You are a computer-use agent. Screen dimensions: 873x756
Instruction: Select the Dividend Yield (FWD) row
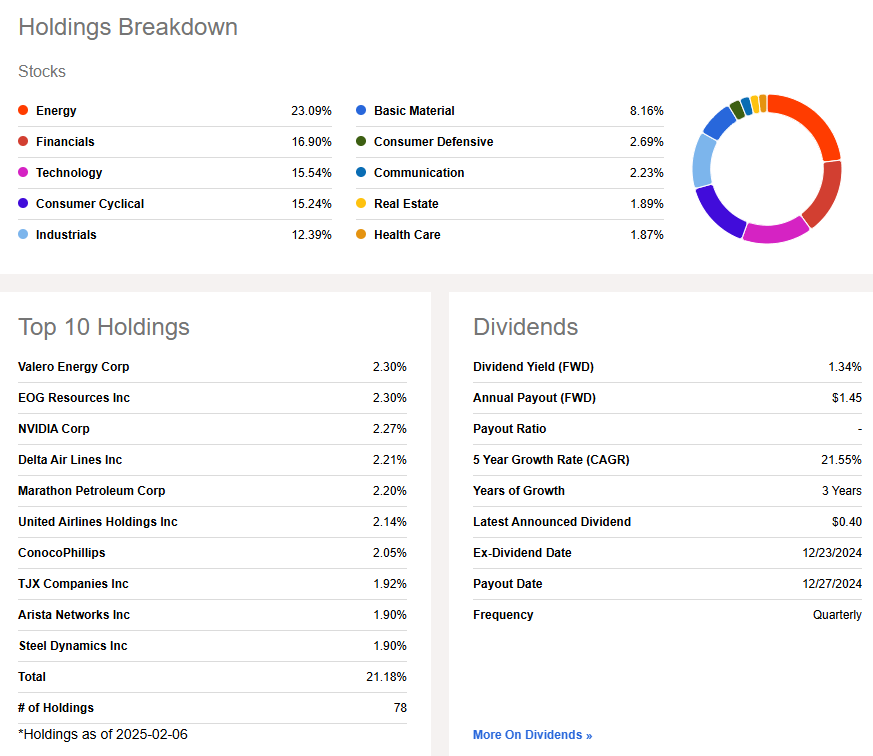[533, 367]
